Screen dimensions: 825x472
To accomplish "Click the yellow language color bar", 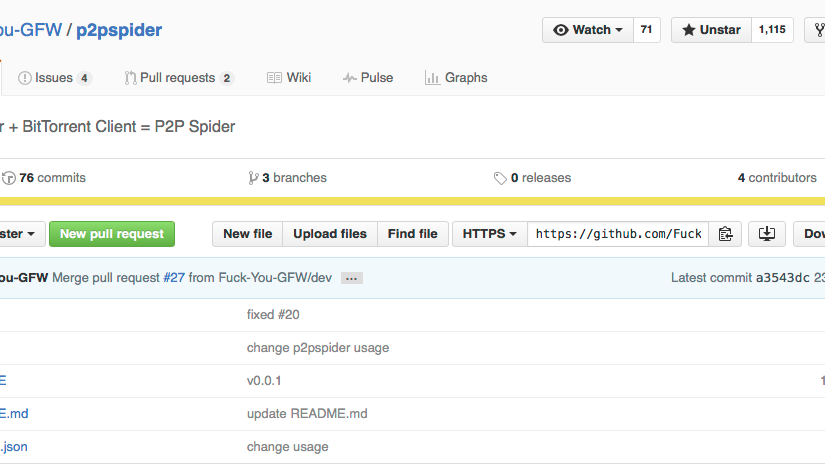I will point(412,201).
